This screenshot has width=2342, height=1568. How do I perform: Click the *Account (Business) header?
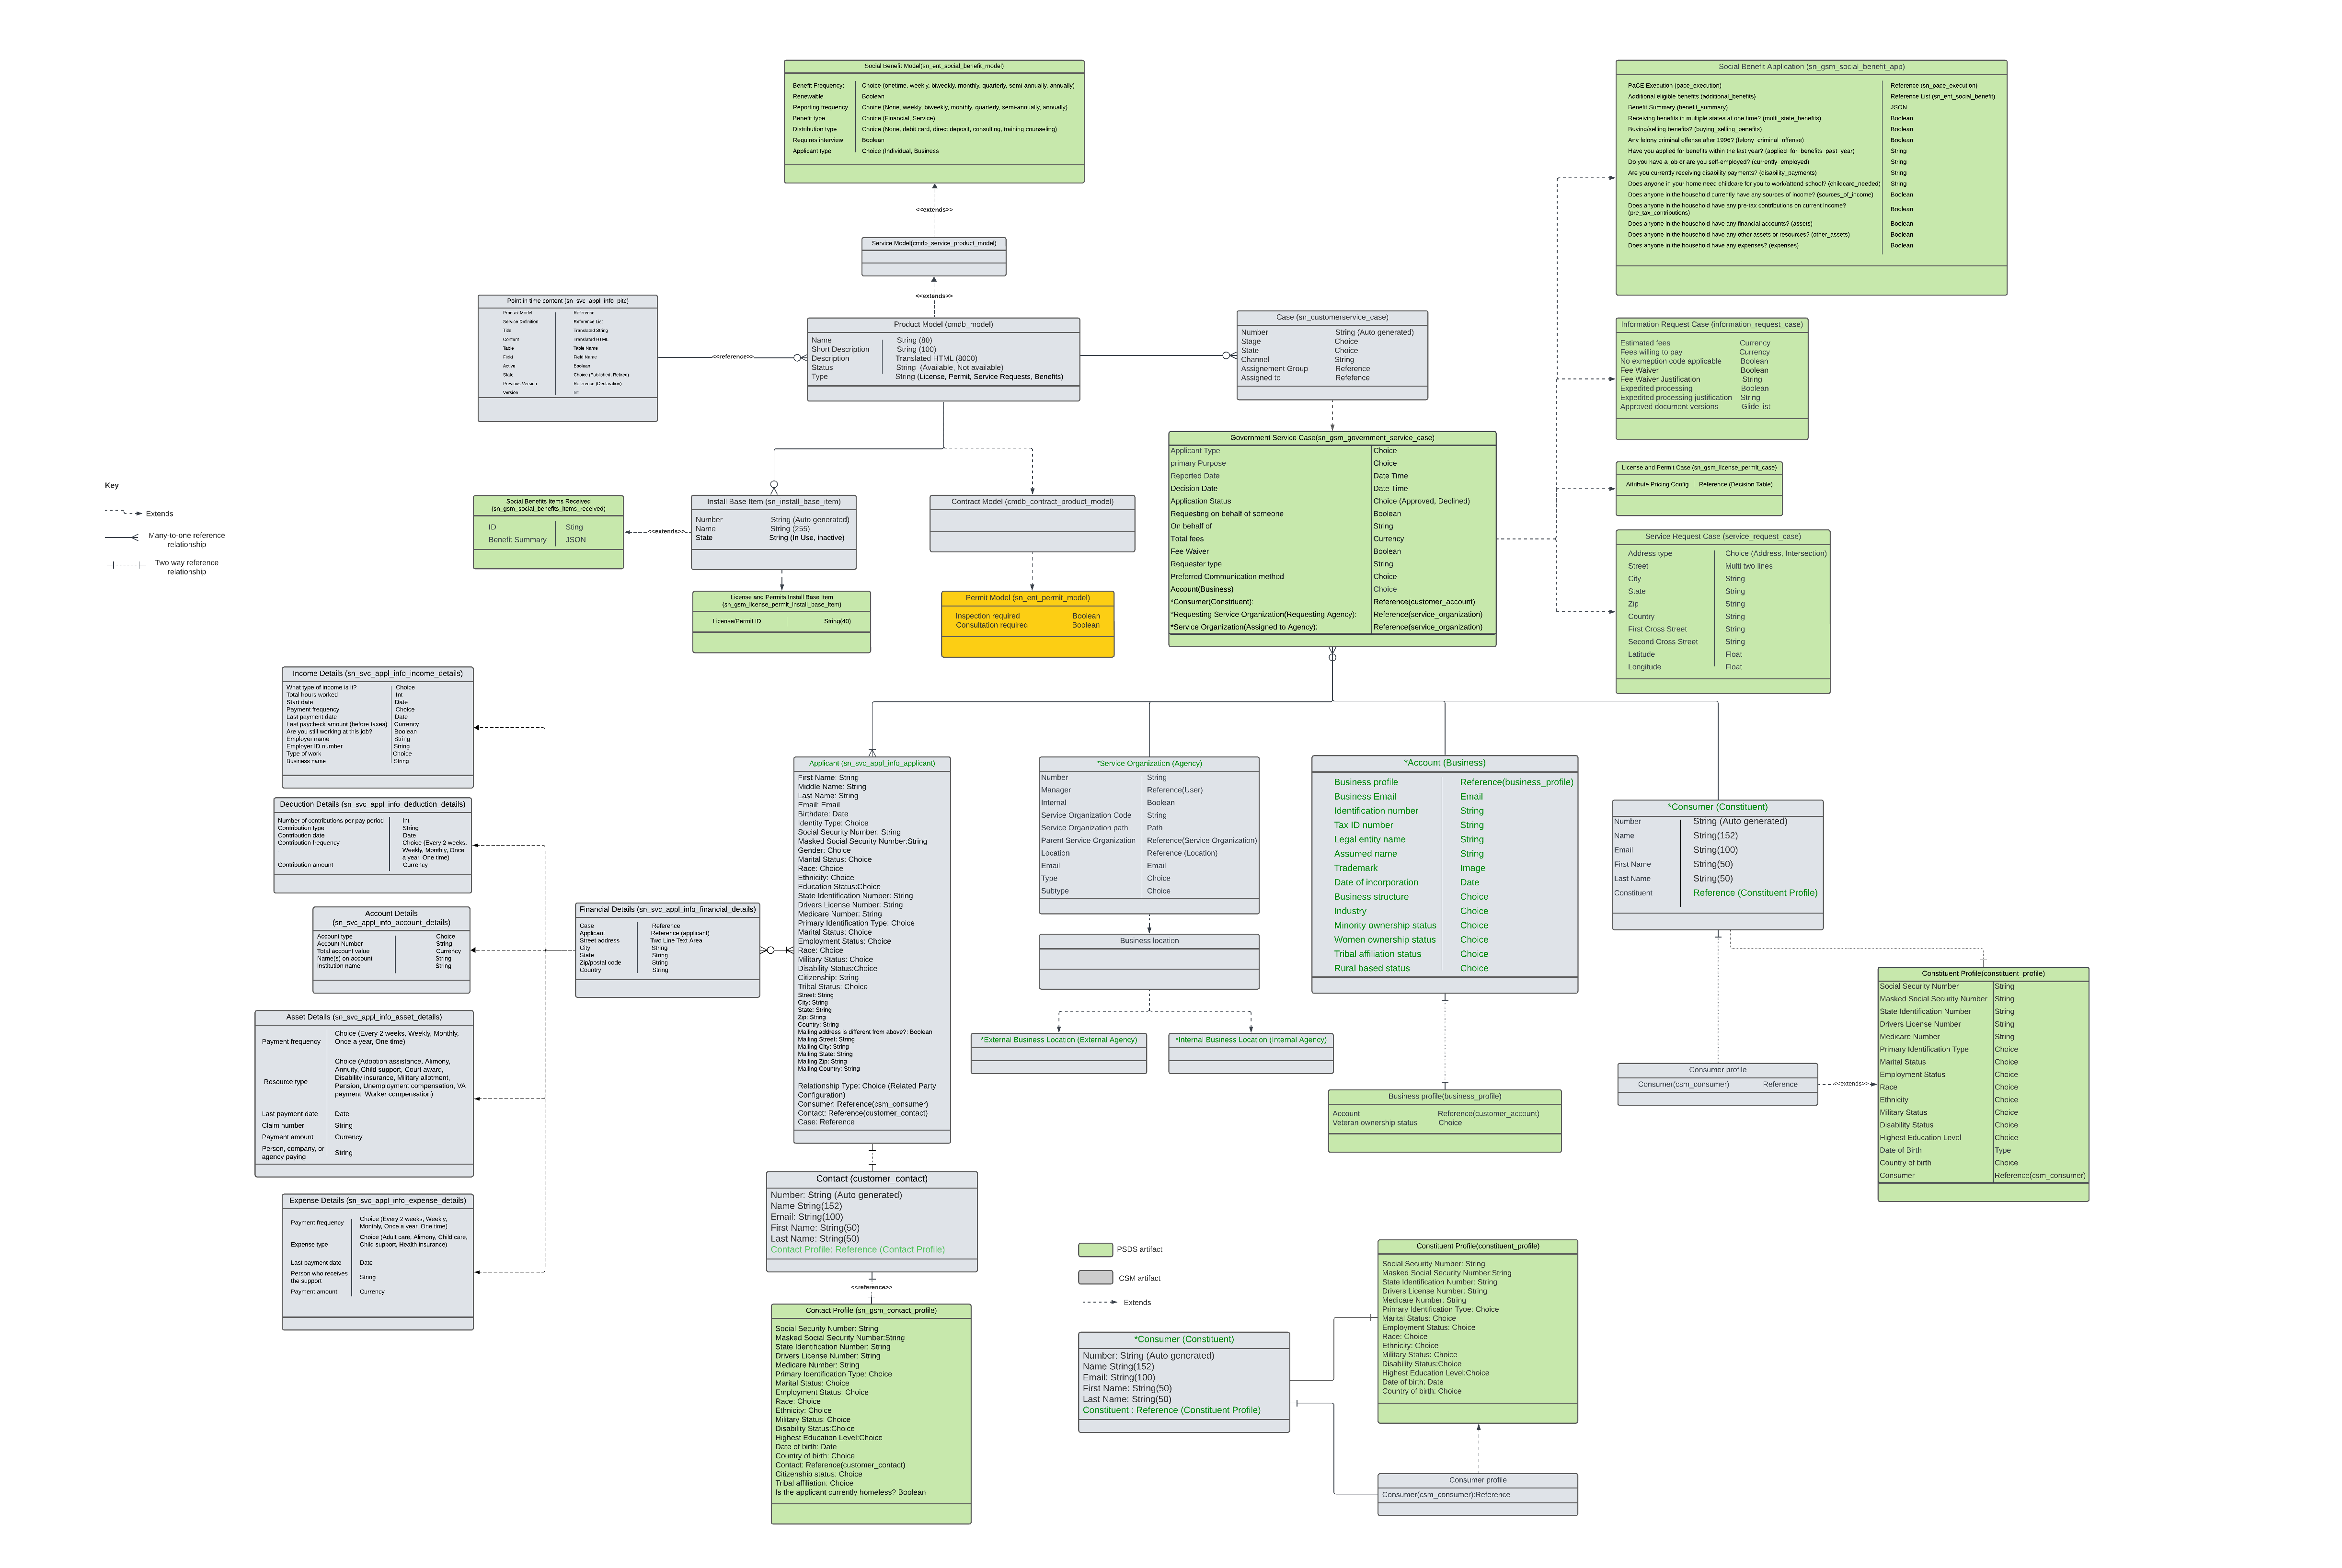tap(1444, 763)
